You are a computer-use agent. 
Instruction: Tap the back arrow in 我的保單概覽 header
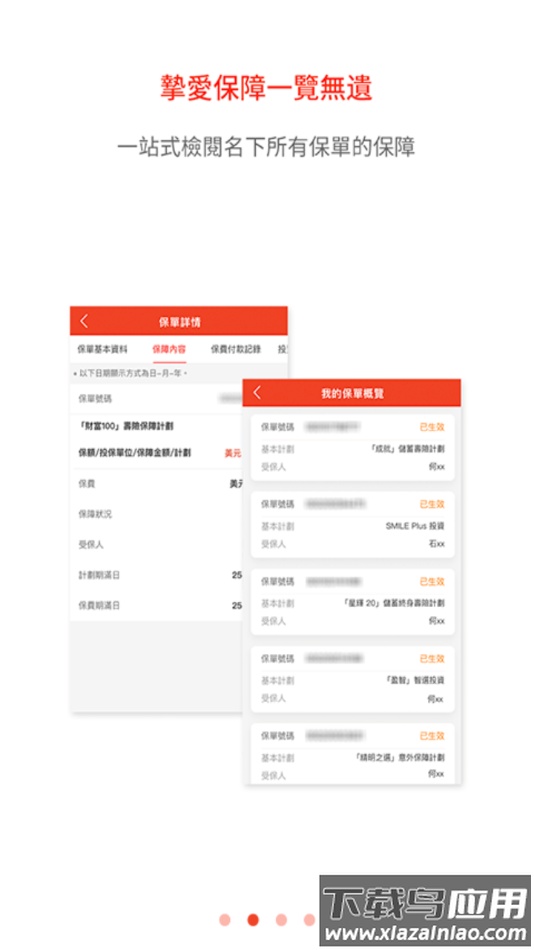[257, 393]
